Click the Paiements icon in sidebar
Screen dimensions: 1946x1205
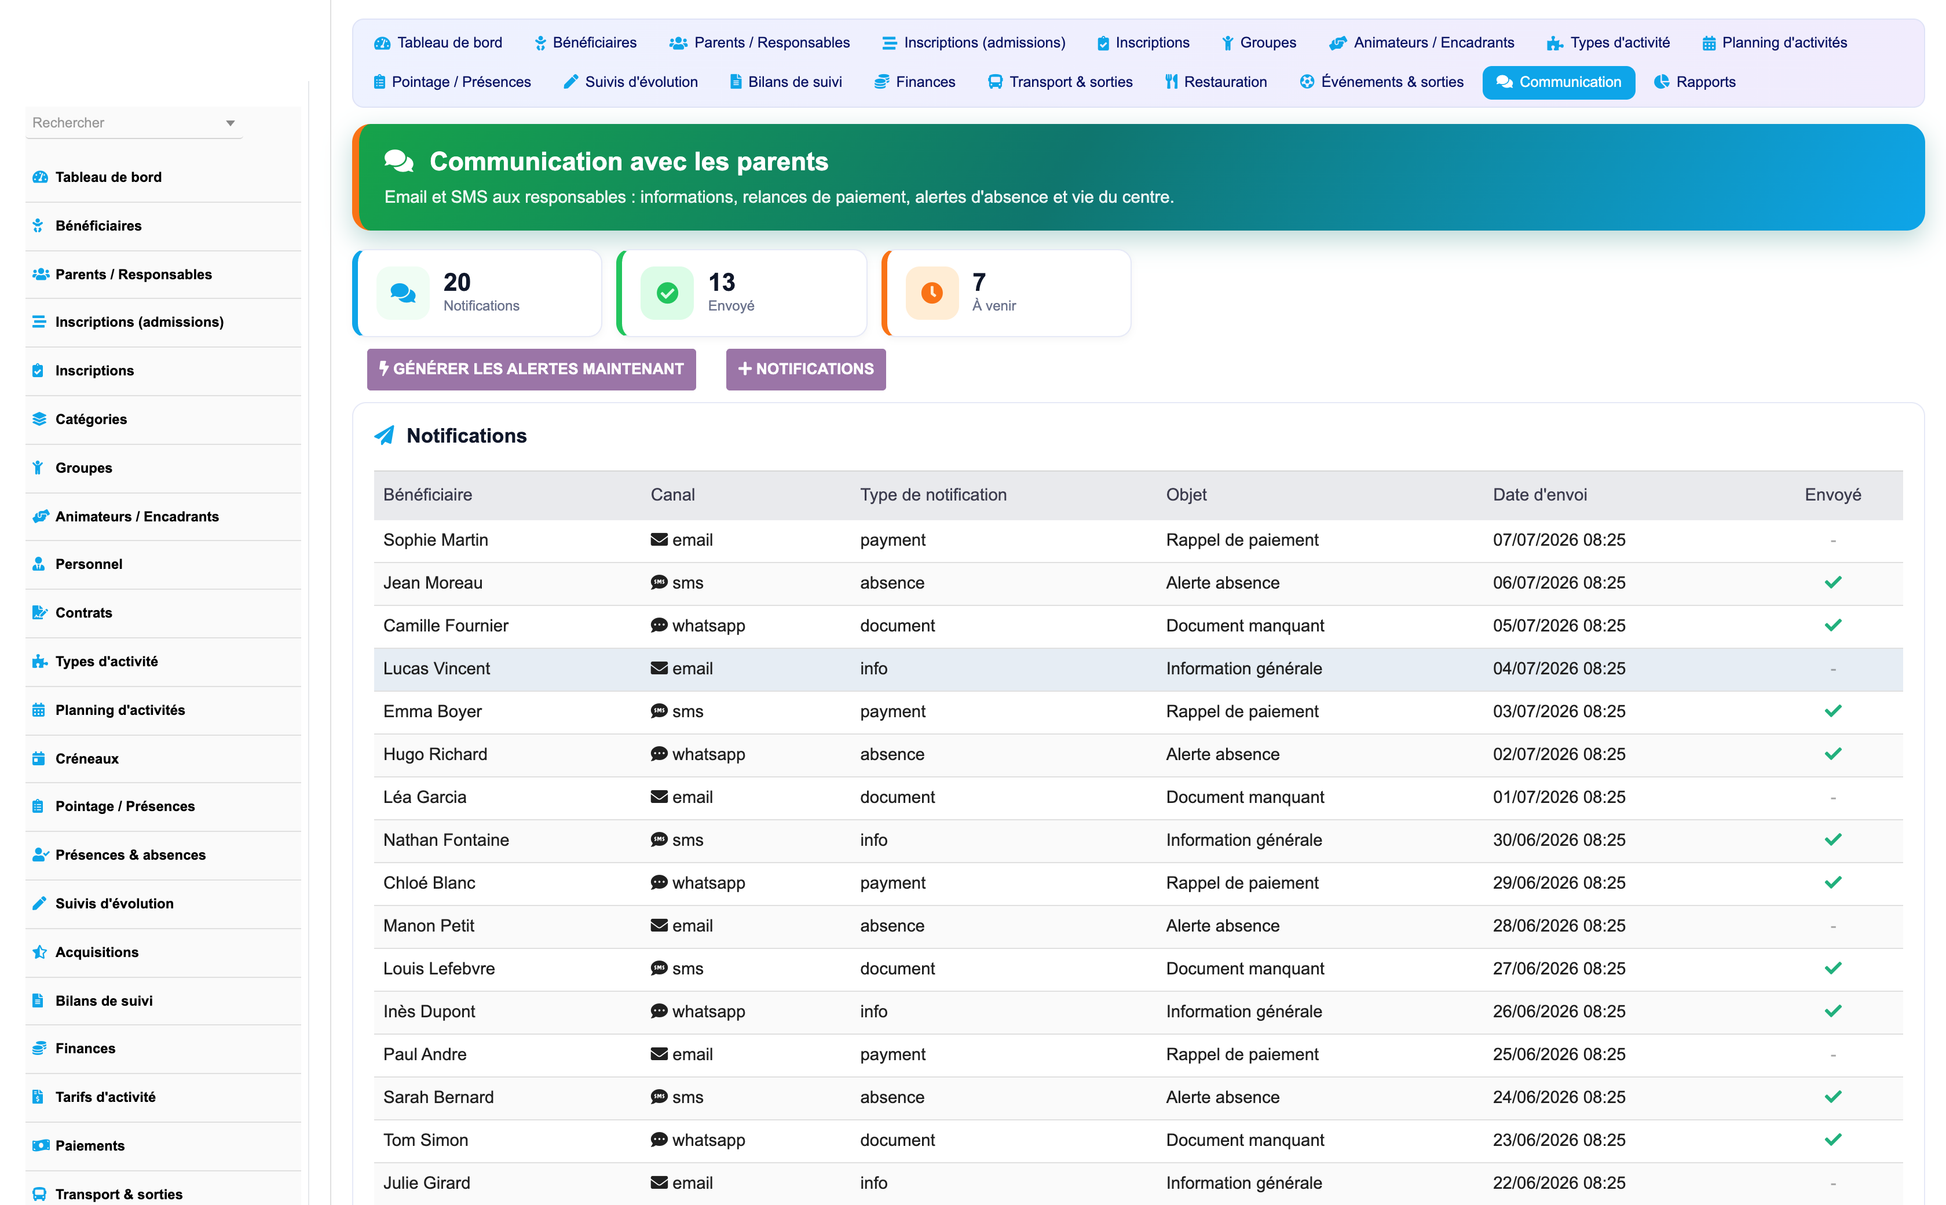40,1146
